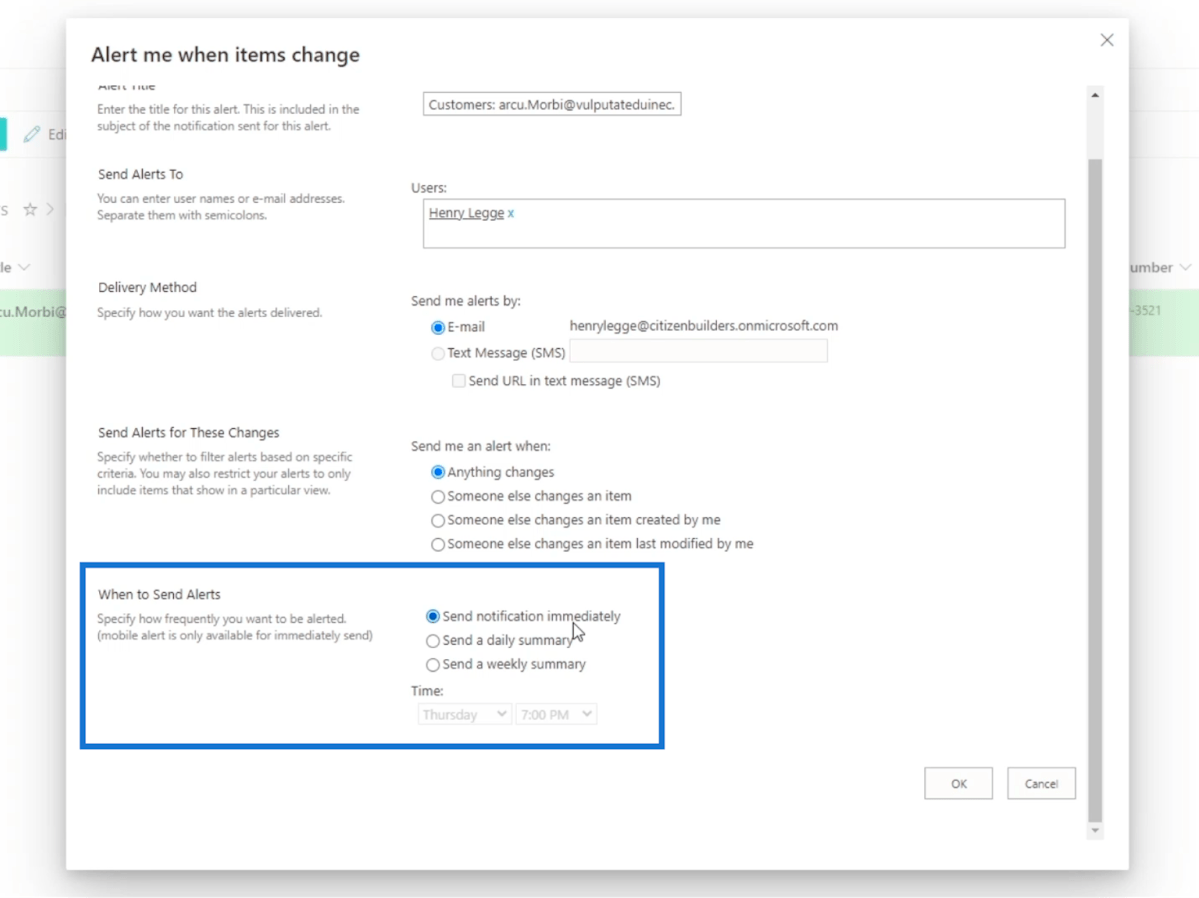Select Anything changes option
The width and height of the screenshot is (1199, 898).
coord(437,473)
